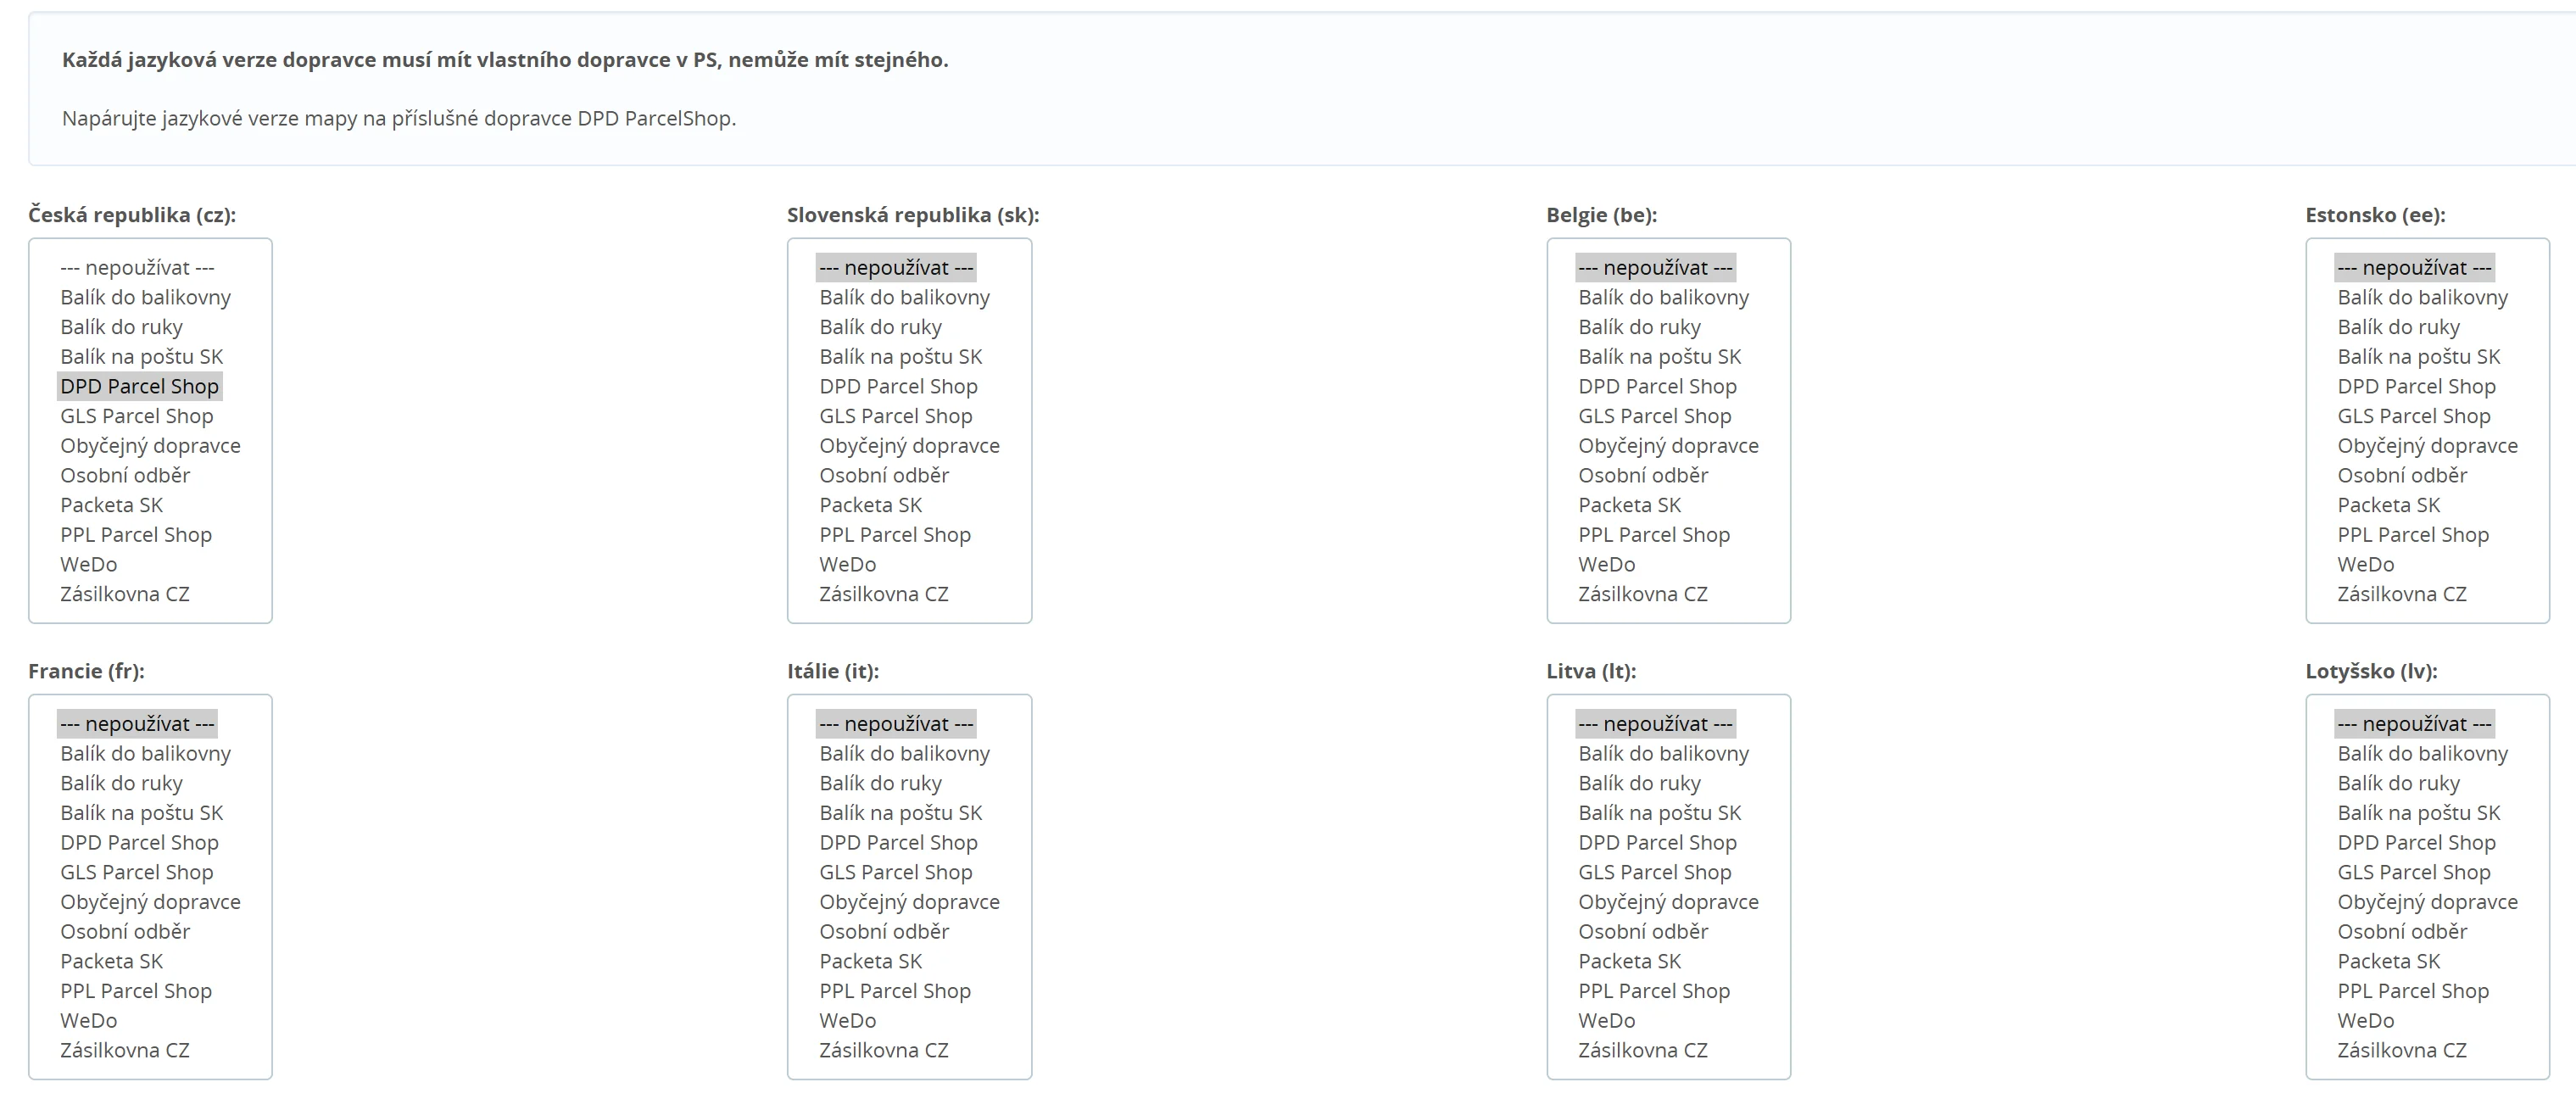Pick PPL Parcel Shop in Estonsko list
Viewport: 2576px width, 1110px height.
(2413, 535)
